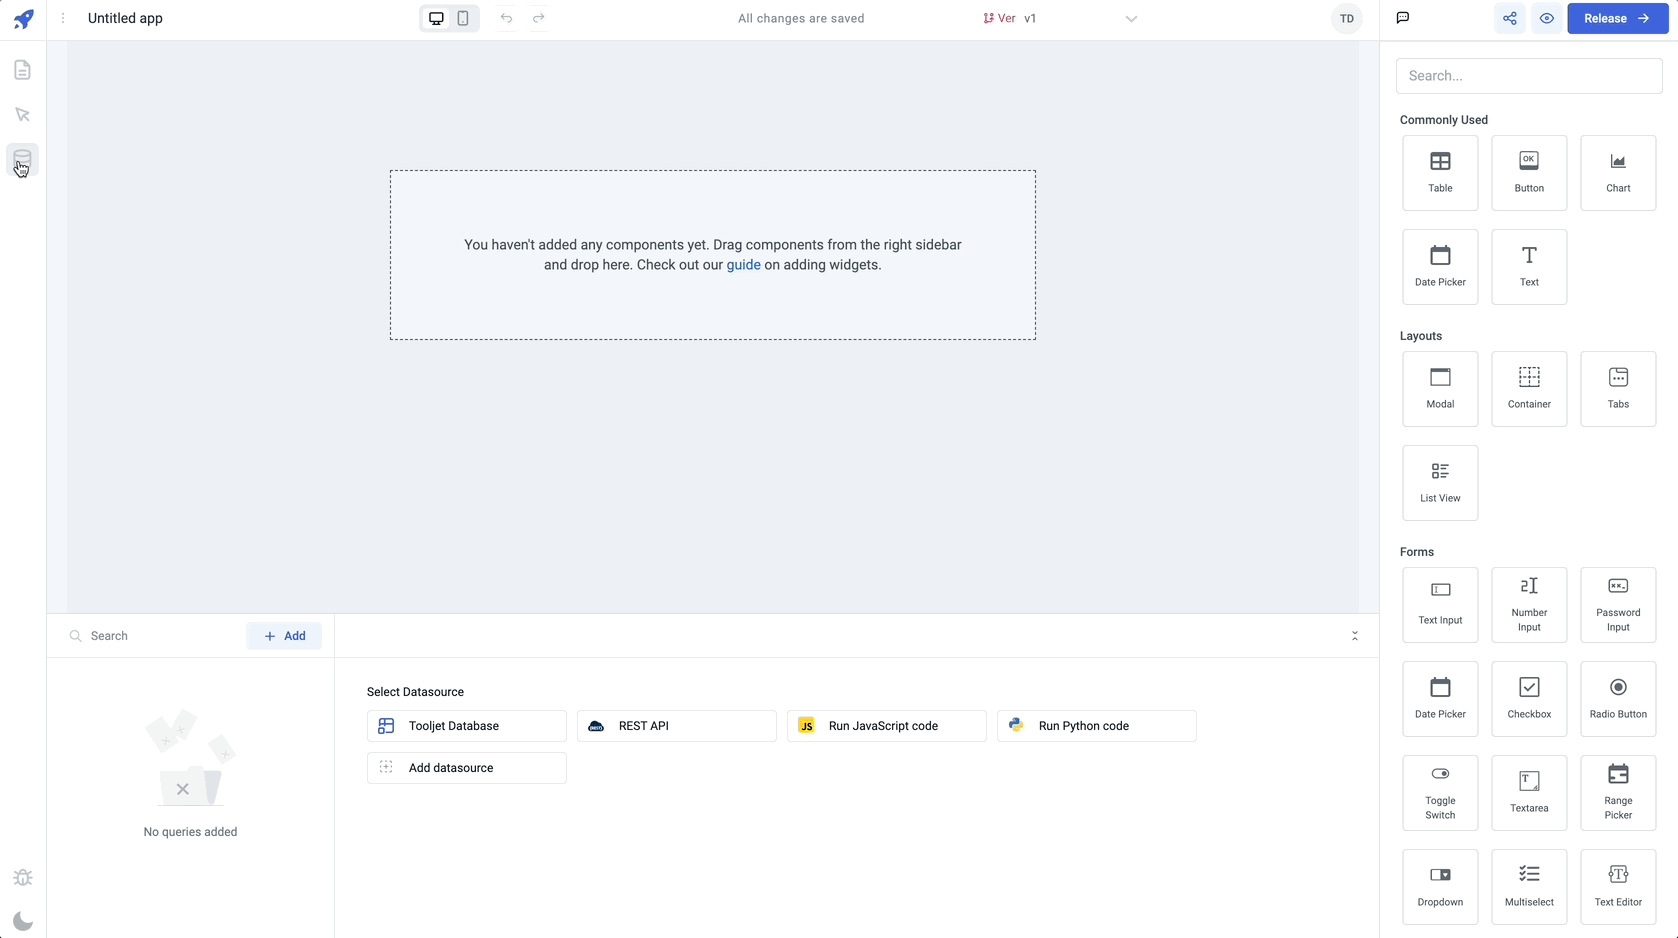Open the comments chat icon
This screenshot has height=938, width=1678.
pos(1403,18)
